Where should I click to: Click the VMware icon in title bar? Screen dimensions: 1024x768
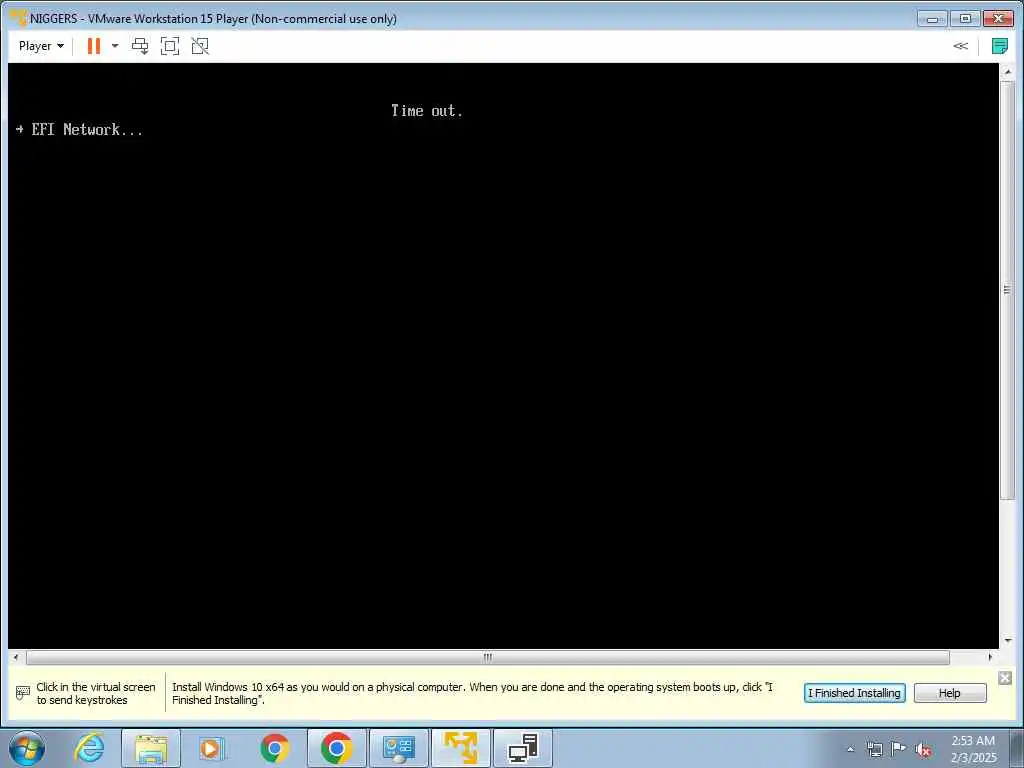[18, 18]
